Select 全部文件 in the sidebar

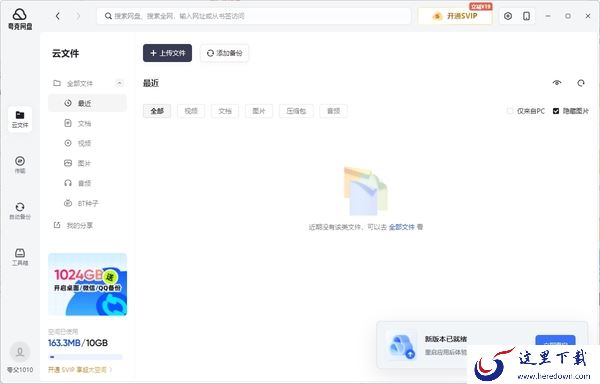click(x=80, y=83)
